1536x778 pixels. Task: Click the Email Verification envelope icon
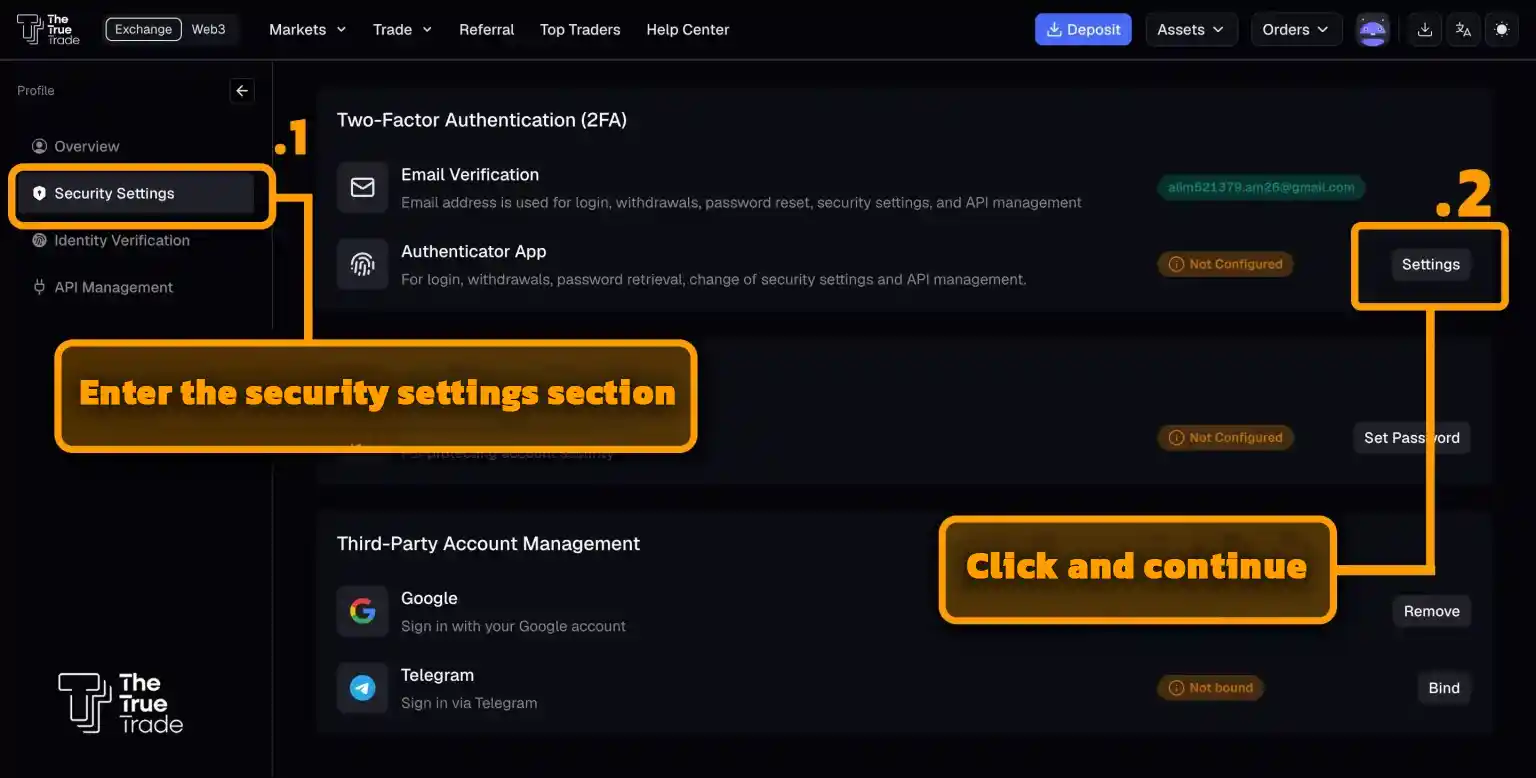click(362, 188)
